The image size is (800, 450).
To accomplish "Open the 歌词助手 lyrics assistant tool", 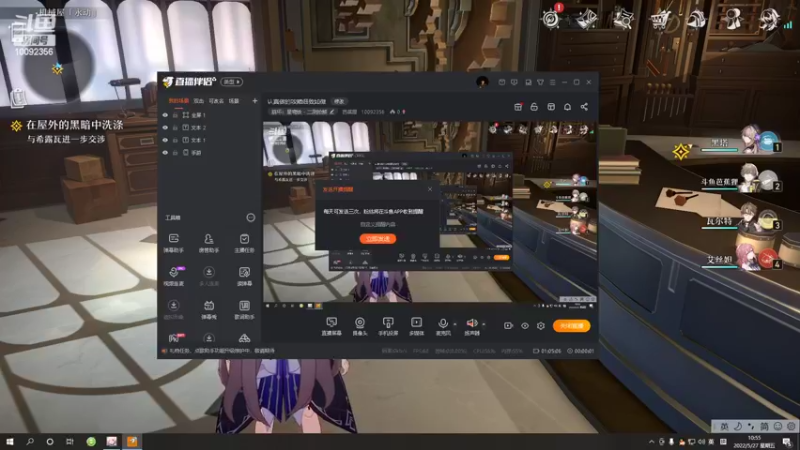I will [x=244, y=309].
